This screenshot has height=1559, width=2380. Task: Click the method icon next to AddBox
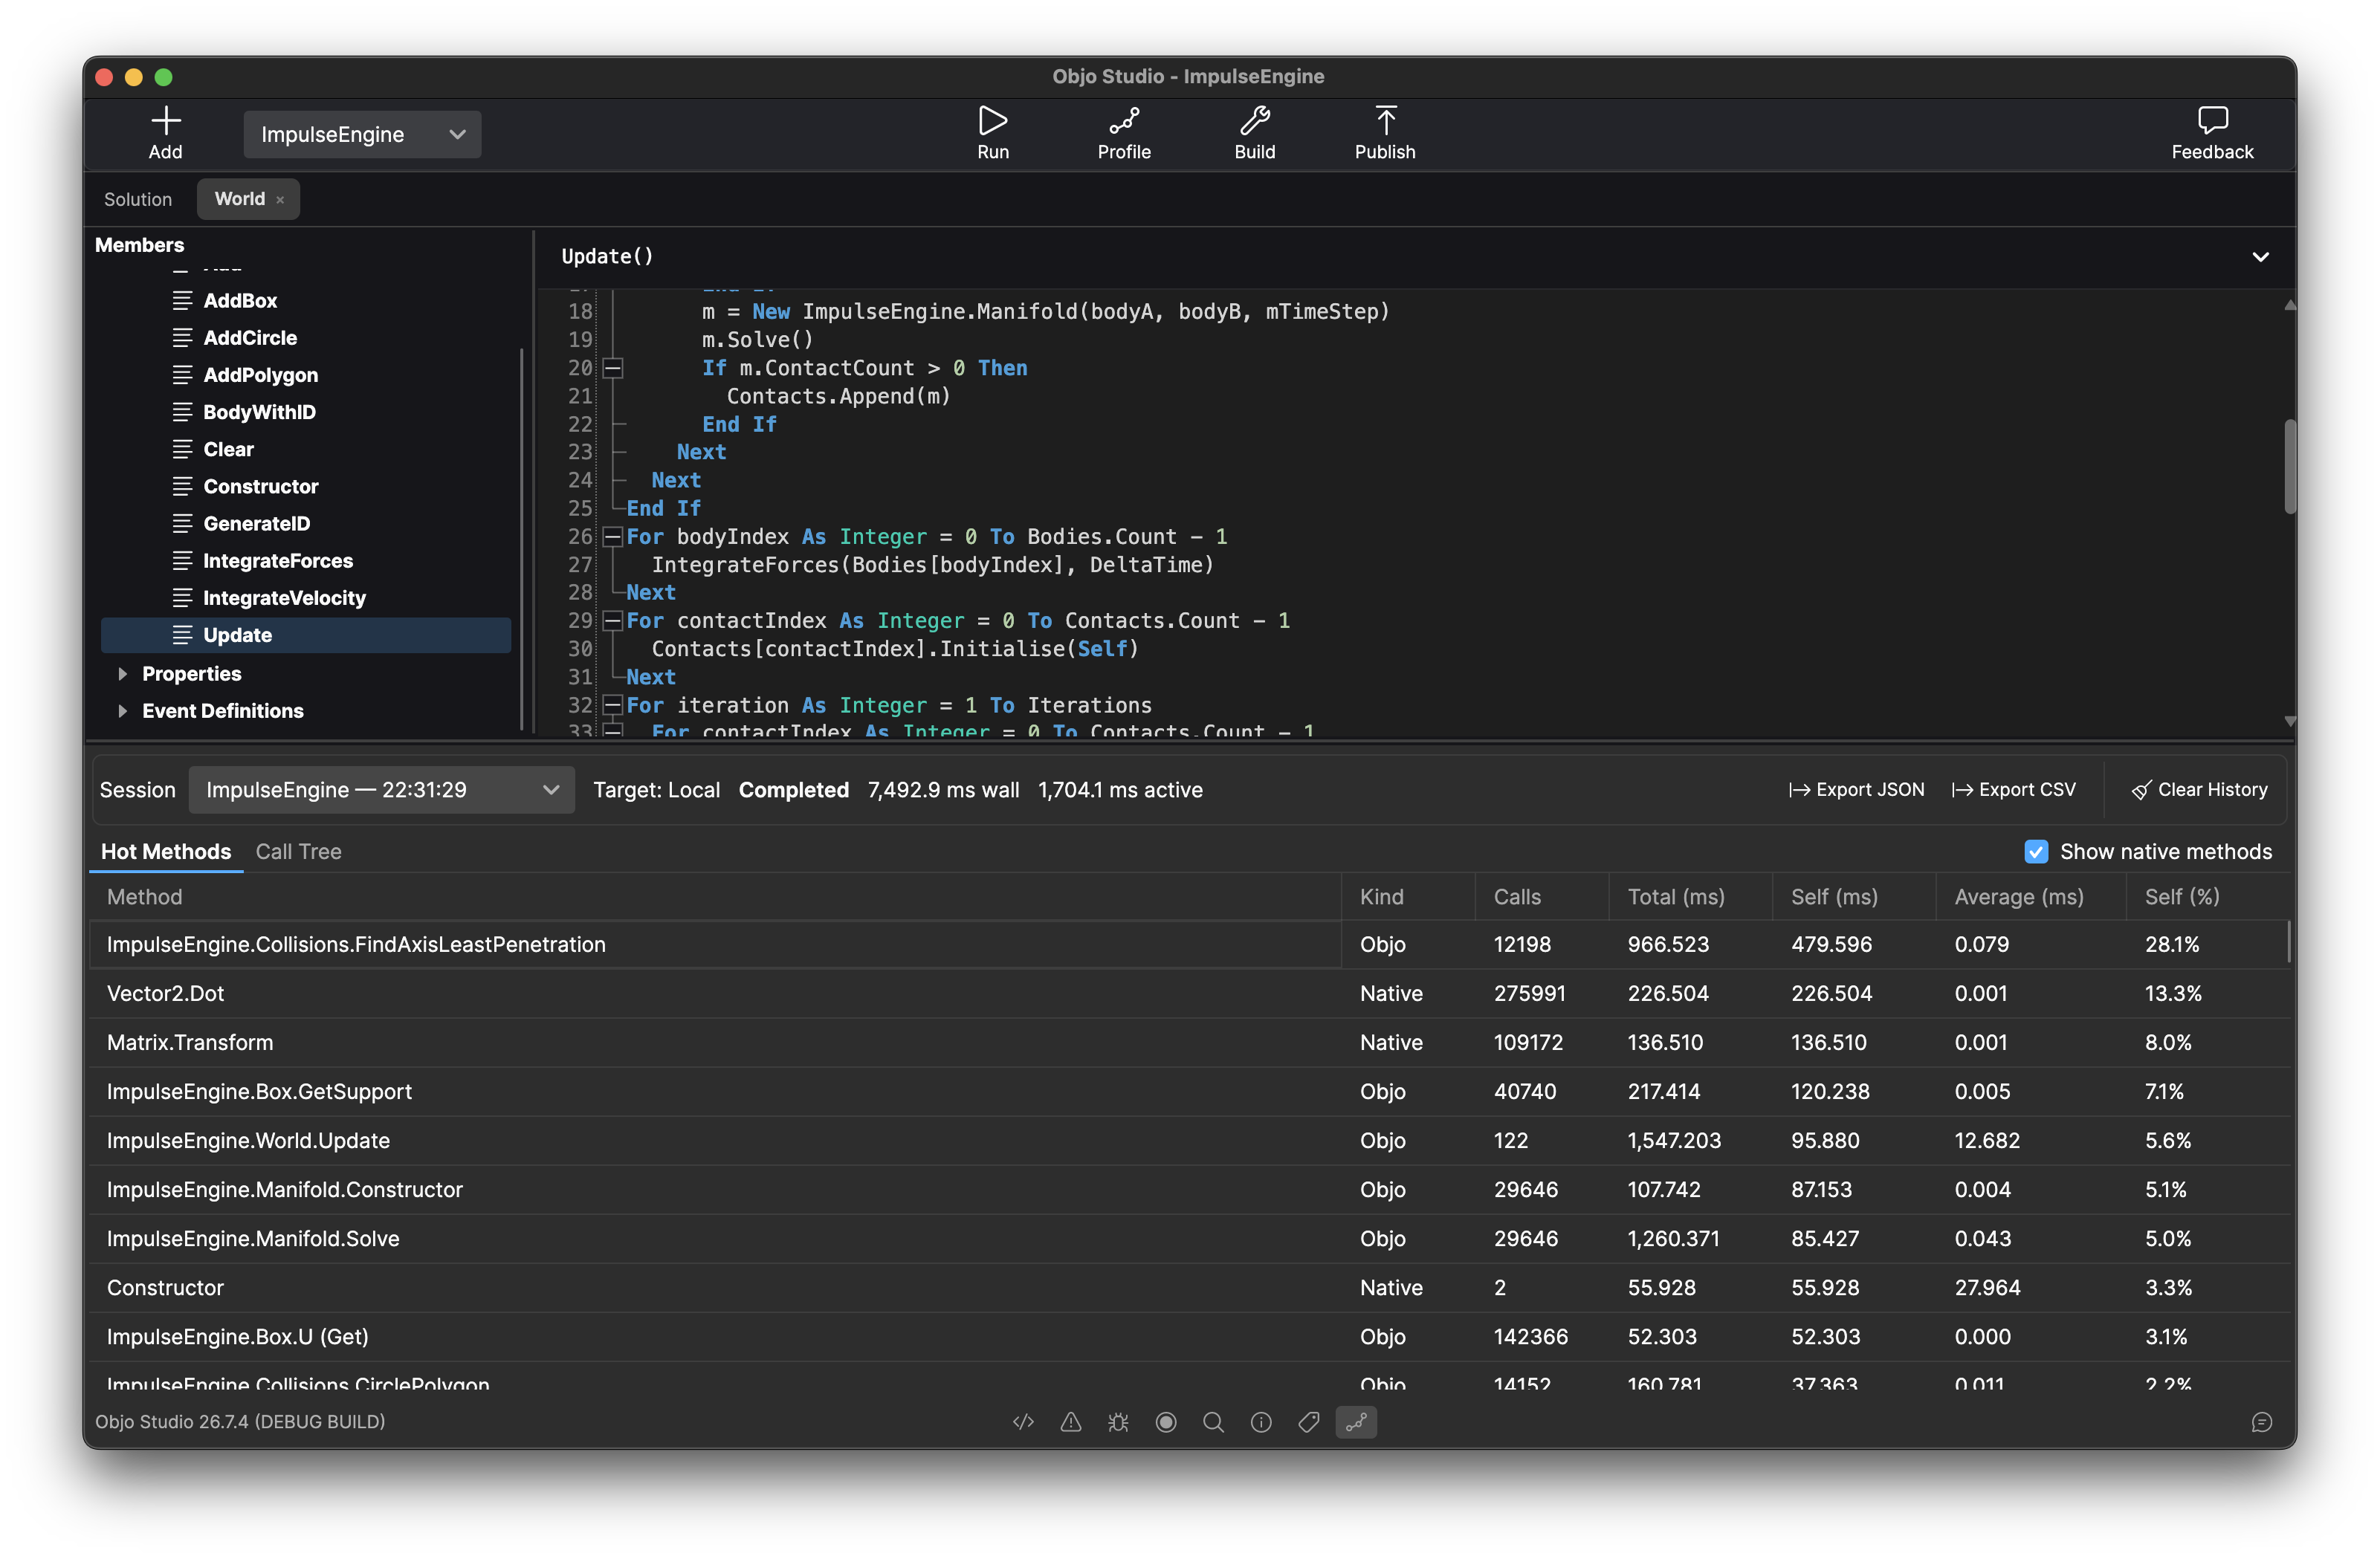pos(182,300)
